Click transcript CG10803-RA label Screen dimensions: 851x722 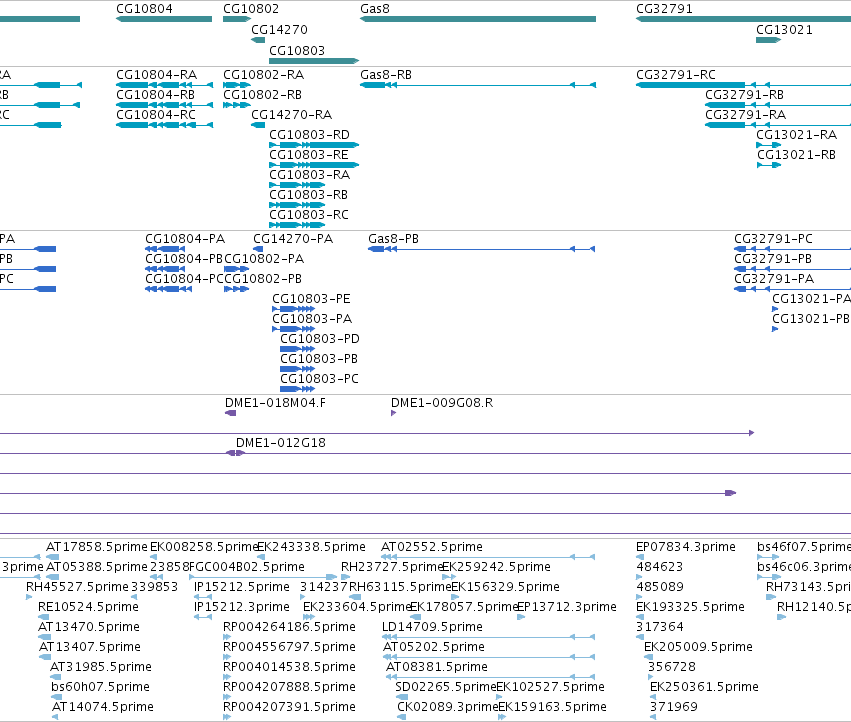(309, 175)
